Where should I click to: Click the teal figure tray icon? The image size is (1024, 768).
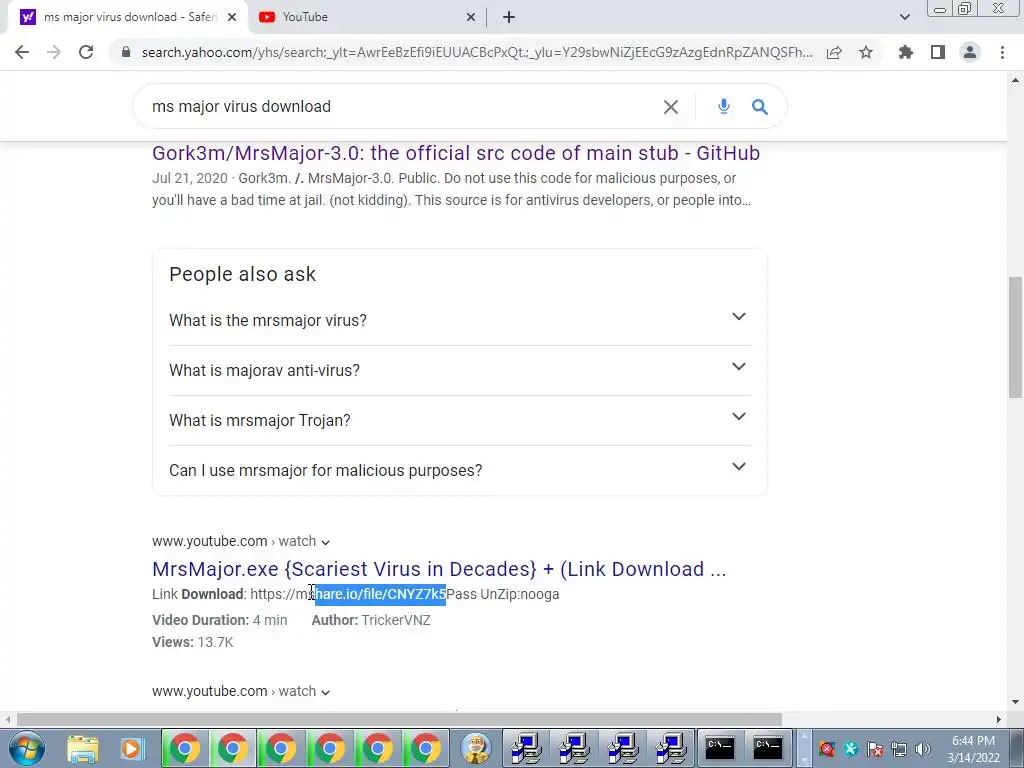pos(851,749)
